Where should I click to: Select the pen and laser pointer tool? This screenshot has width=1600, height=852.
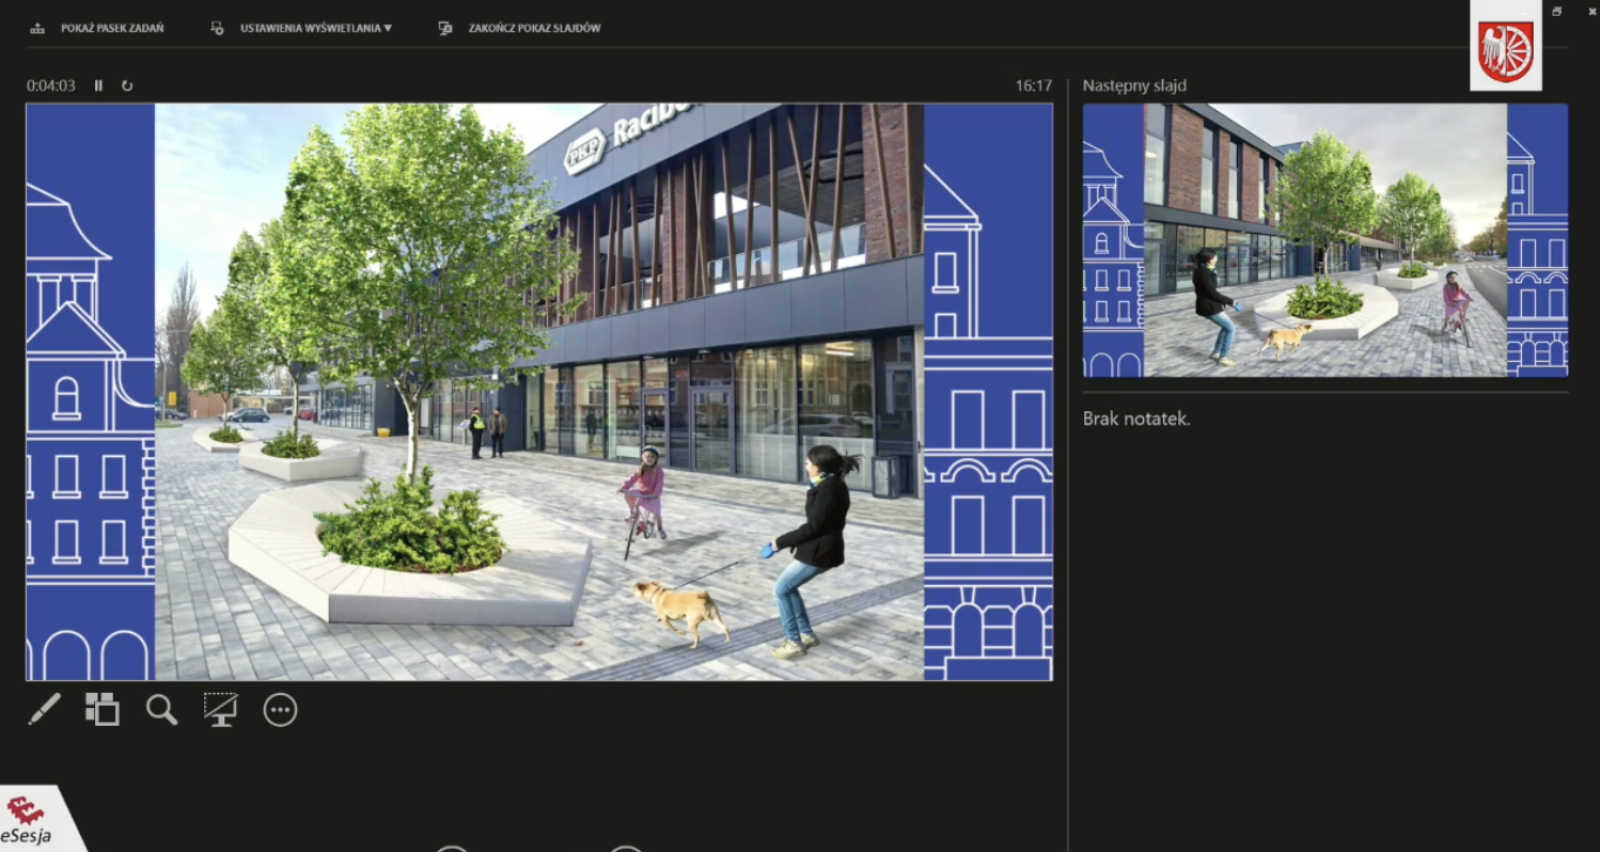tap(44, 710)
